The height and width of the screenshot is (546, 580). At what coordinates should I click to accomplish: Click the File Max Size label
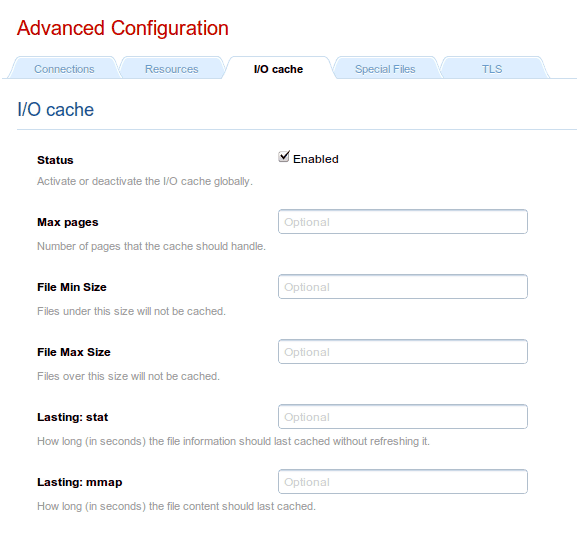click(x=74, y=352)
